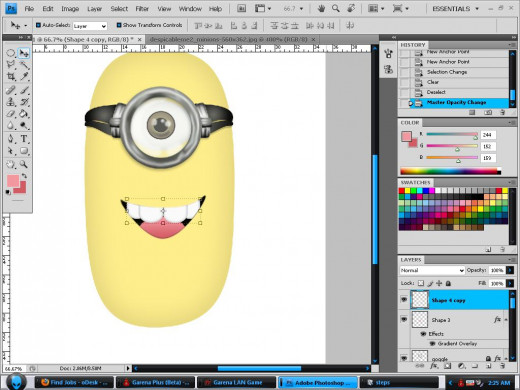Open the Layer menu
Screen dimensions: 520x390
pos(94,9)
